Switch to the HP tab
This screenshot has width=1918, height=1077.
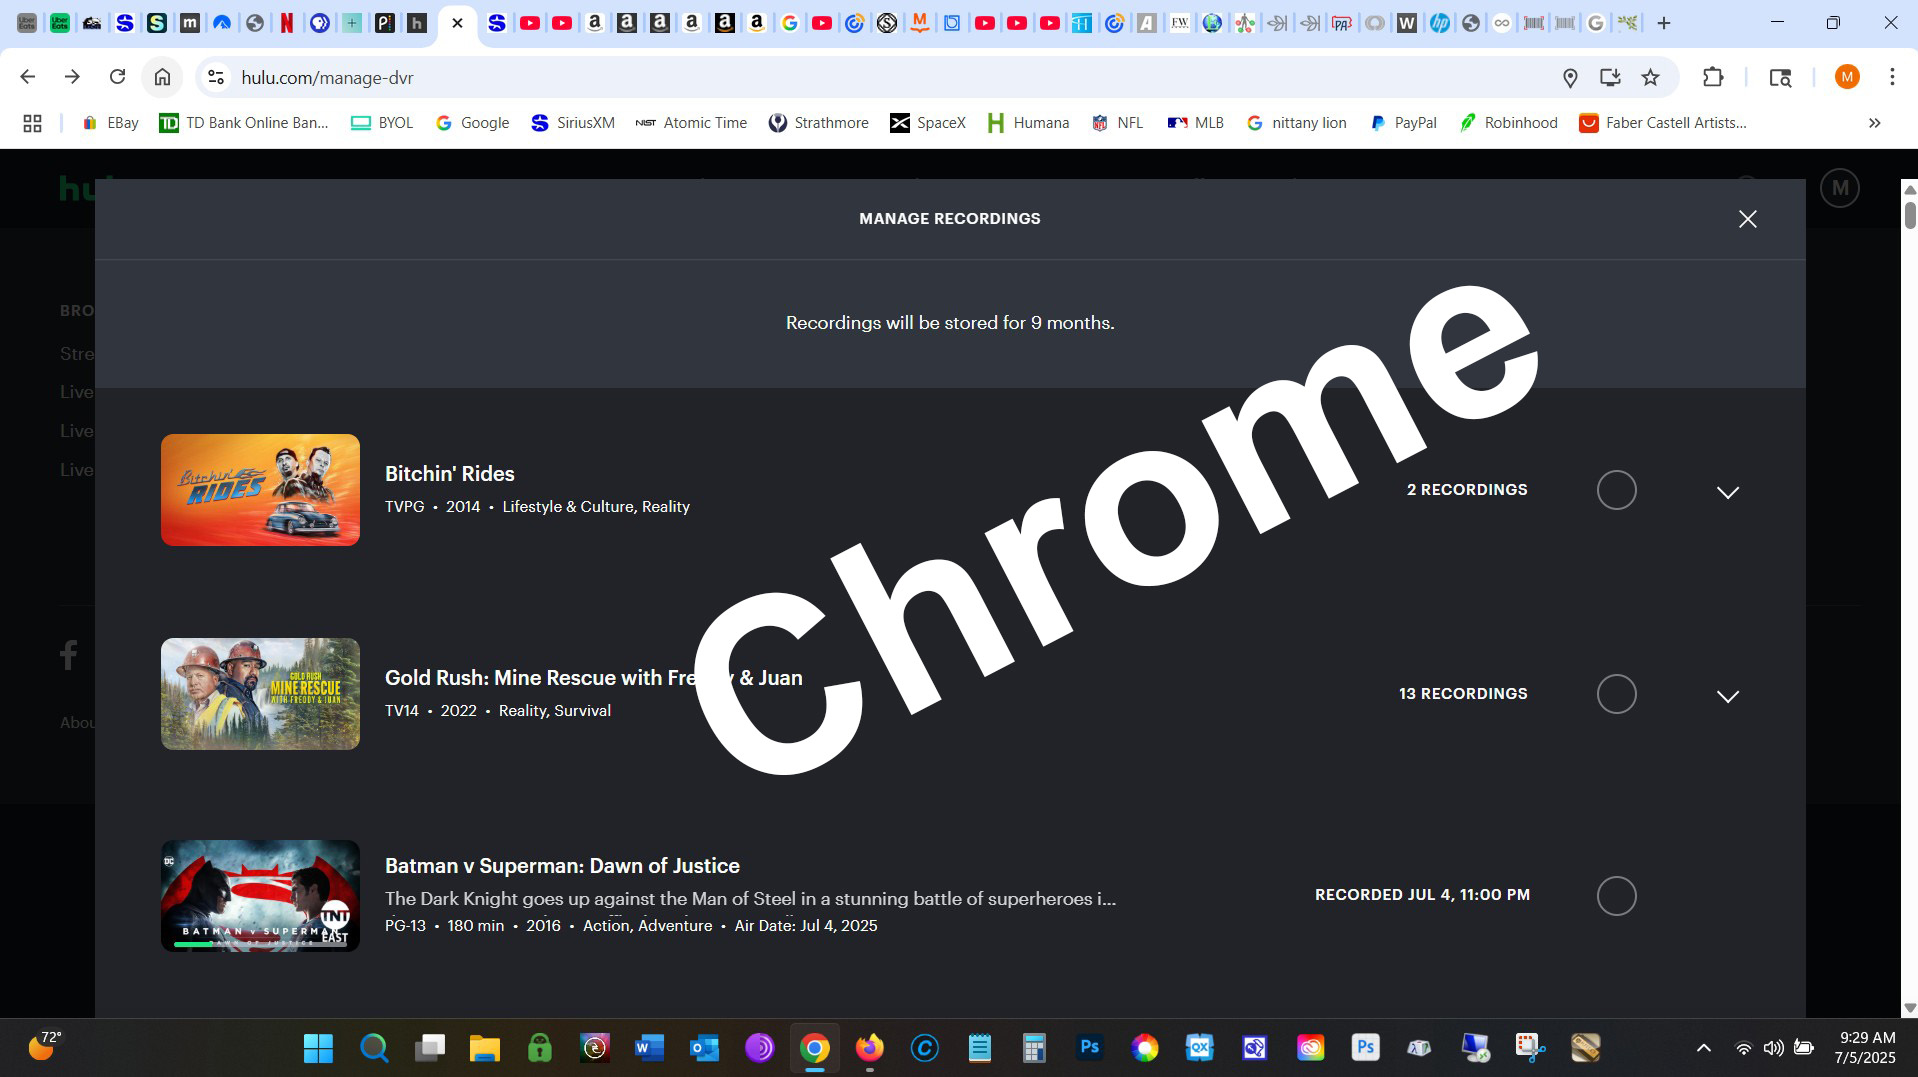[1438, 23]
